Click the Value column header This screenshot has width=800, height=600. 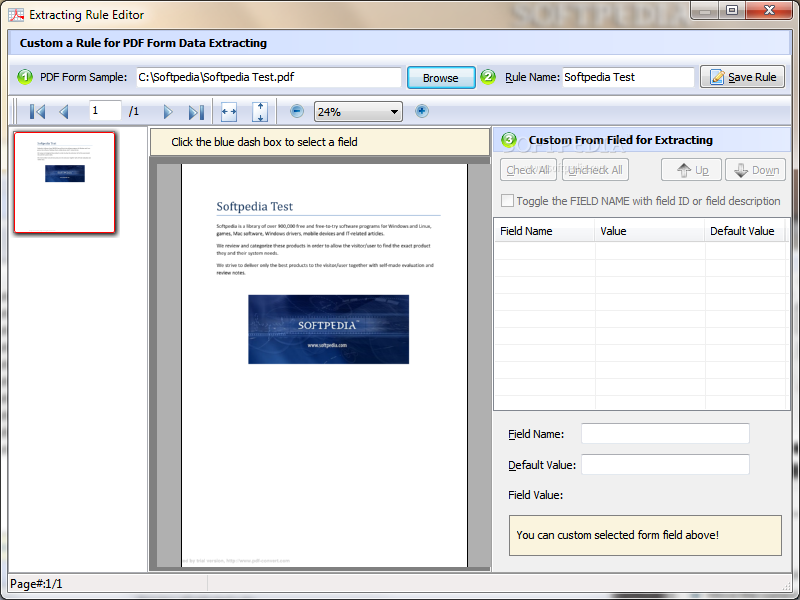click(x=649, y=231)
